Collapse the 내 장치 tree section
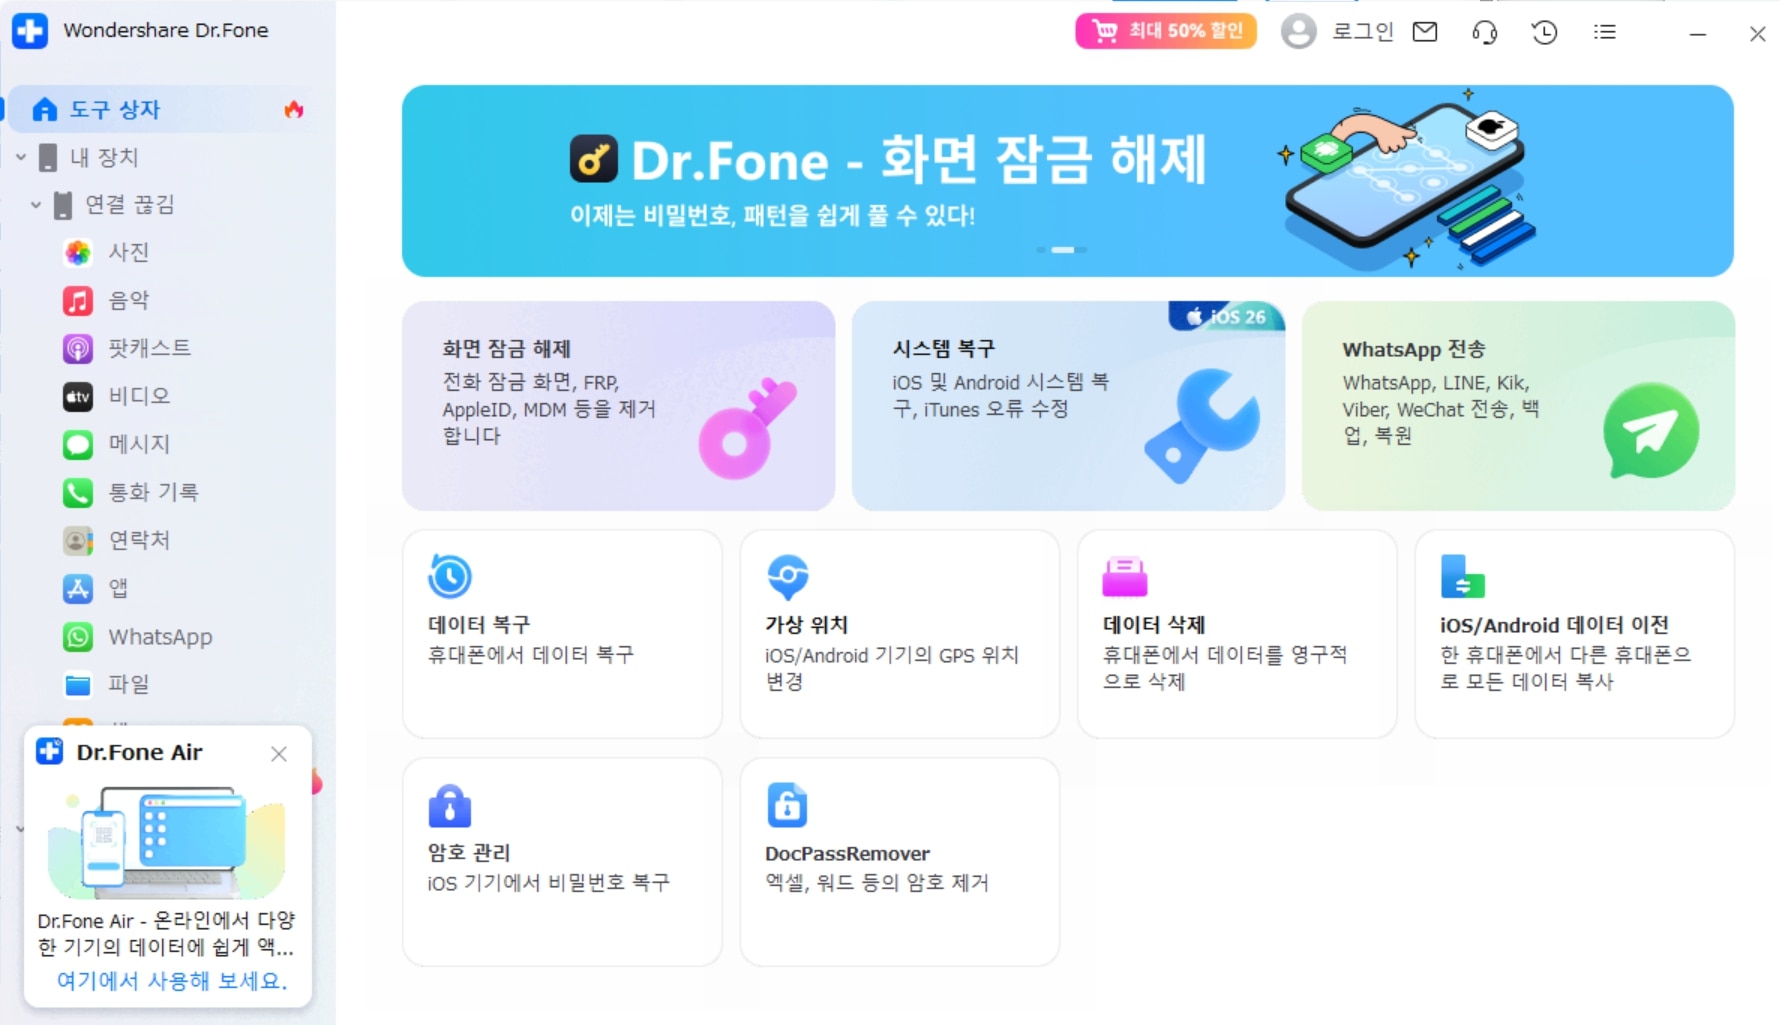 click(21, 157)
